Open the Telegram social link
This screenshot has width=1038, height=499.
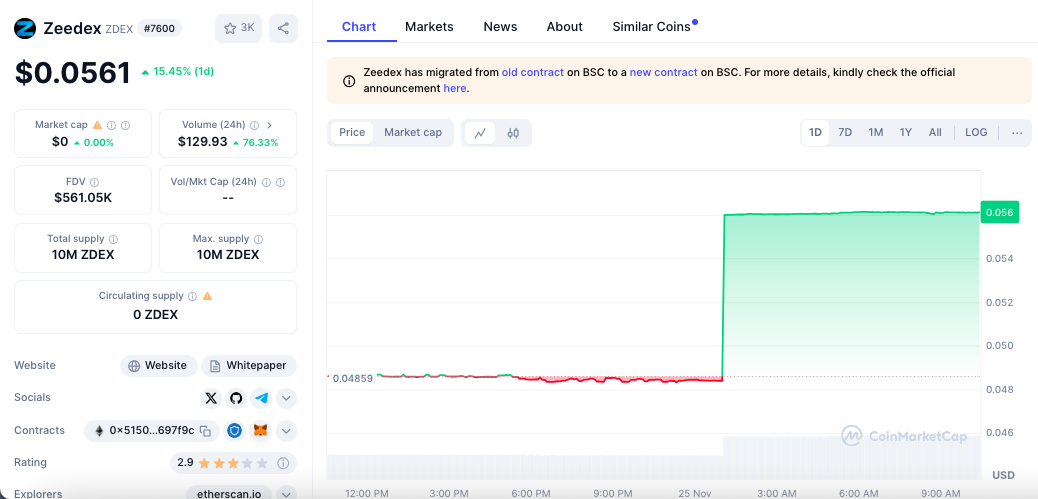(x=262, y=398)
